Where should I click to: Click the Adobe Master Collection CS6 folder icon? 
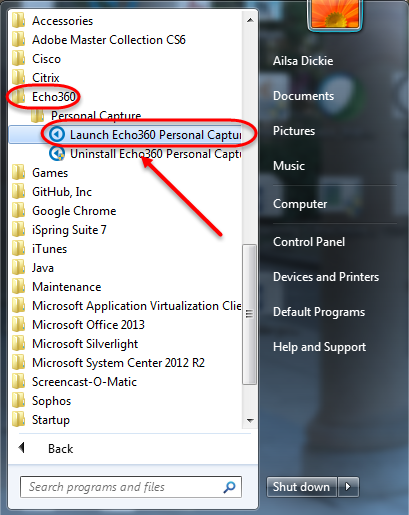point(18,40)
